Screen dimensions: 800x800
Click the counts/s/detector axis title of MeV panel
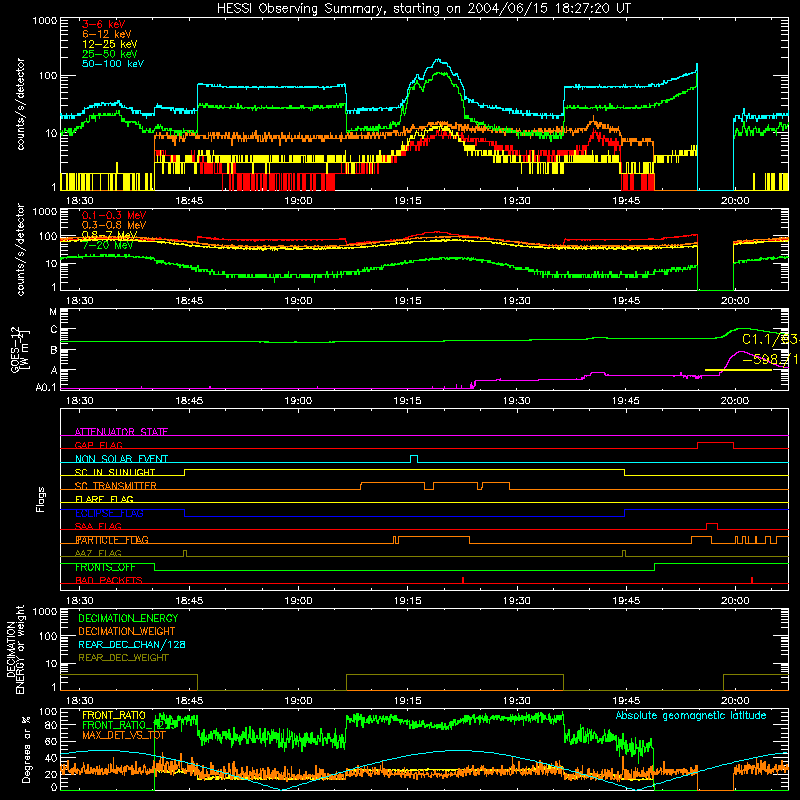pos(20,249)
